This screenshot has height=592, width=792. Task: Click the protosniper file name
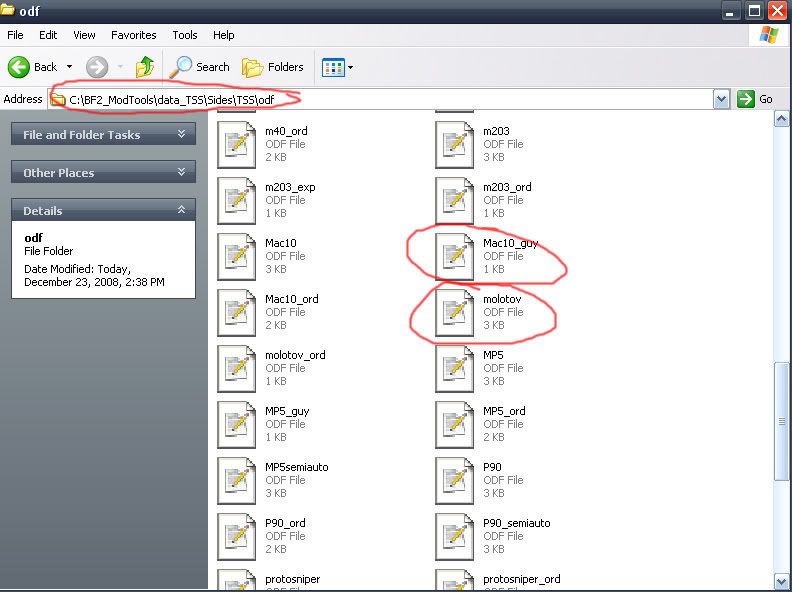292,579
